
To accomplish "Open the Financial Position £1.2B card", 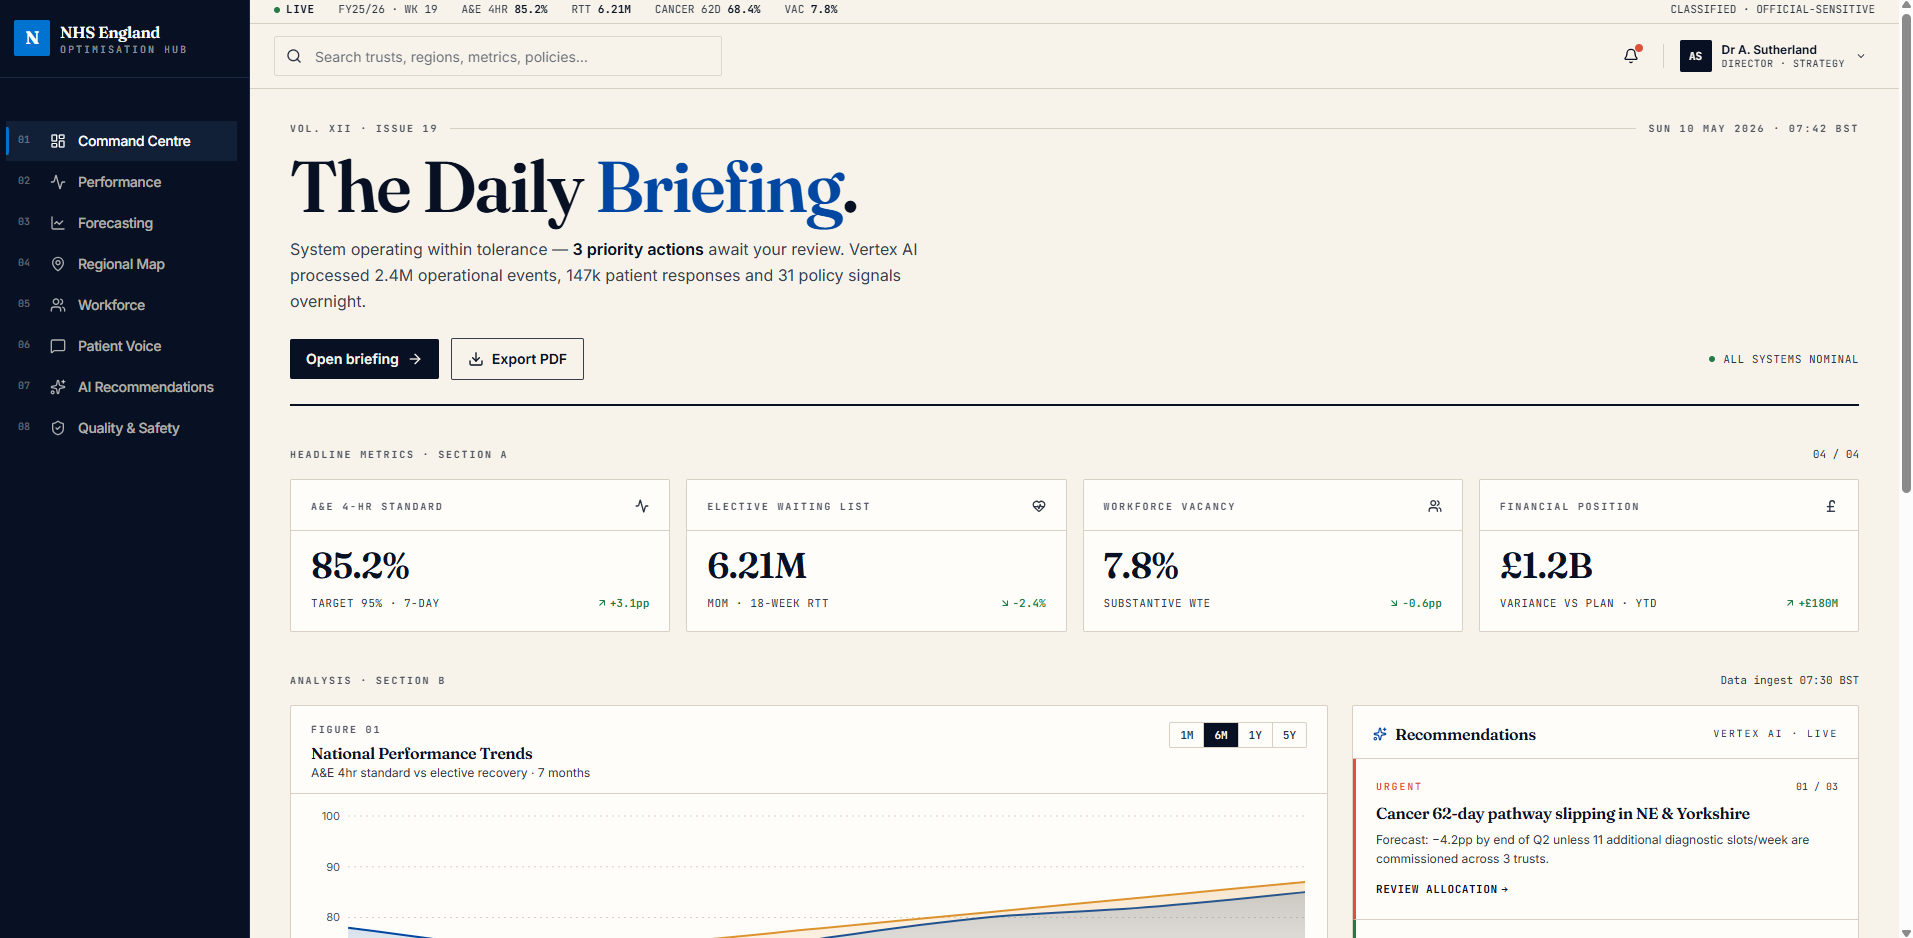I will point(1669,555).
